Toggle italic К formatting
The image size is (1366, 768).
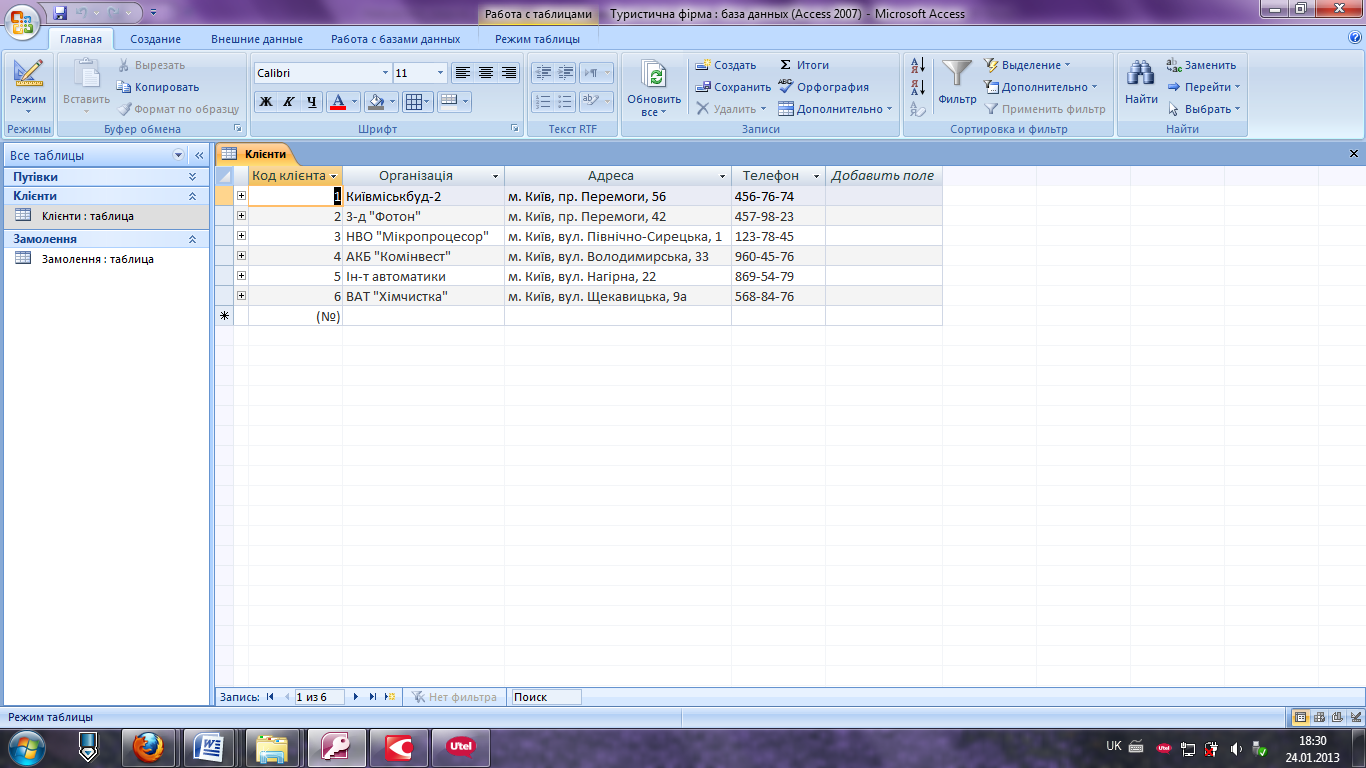pos(289,102)
